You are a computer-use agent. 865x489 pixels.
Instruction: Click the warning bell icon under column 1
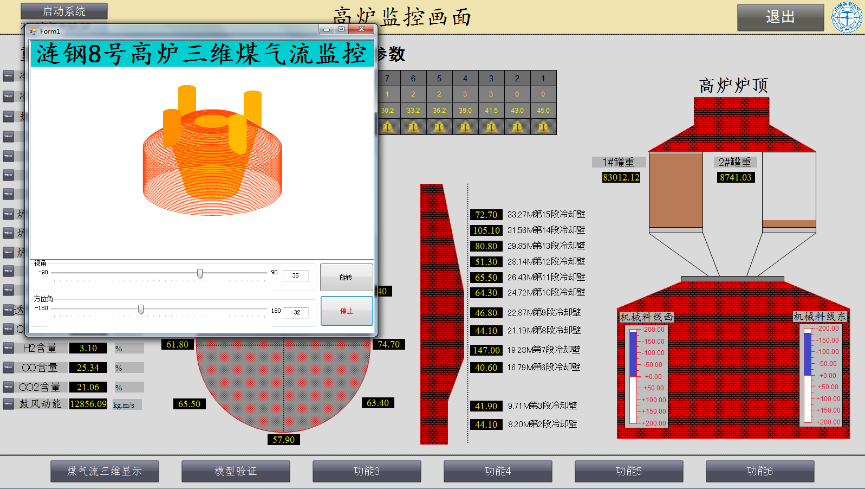[x=543, y=127]
